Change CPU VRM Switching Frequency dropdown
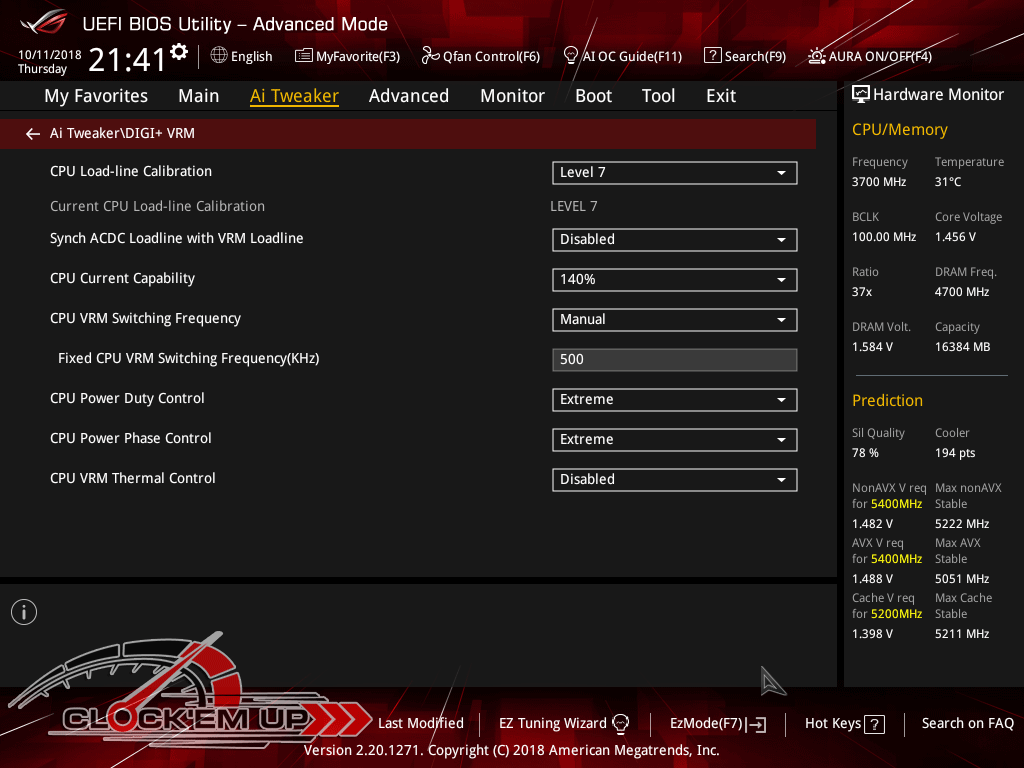 coord(674,320)
